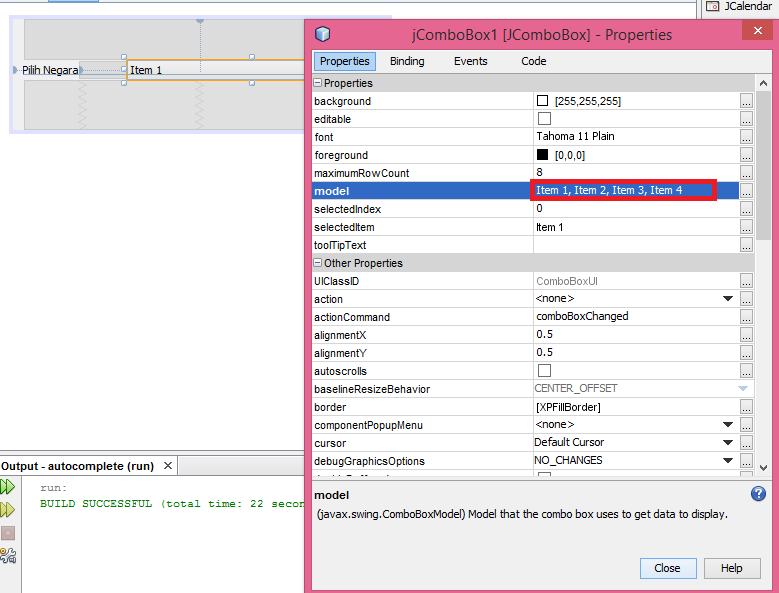This screenshot has width=779, height=593.
Task: Open the ellipsis editor for debugGraphicsOptions
Action: pyautogui.click(x=746, y=461)
